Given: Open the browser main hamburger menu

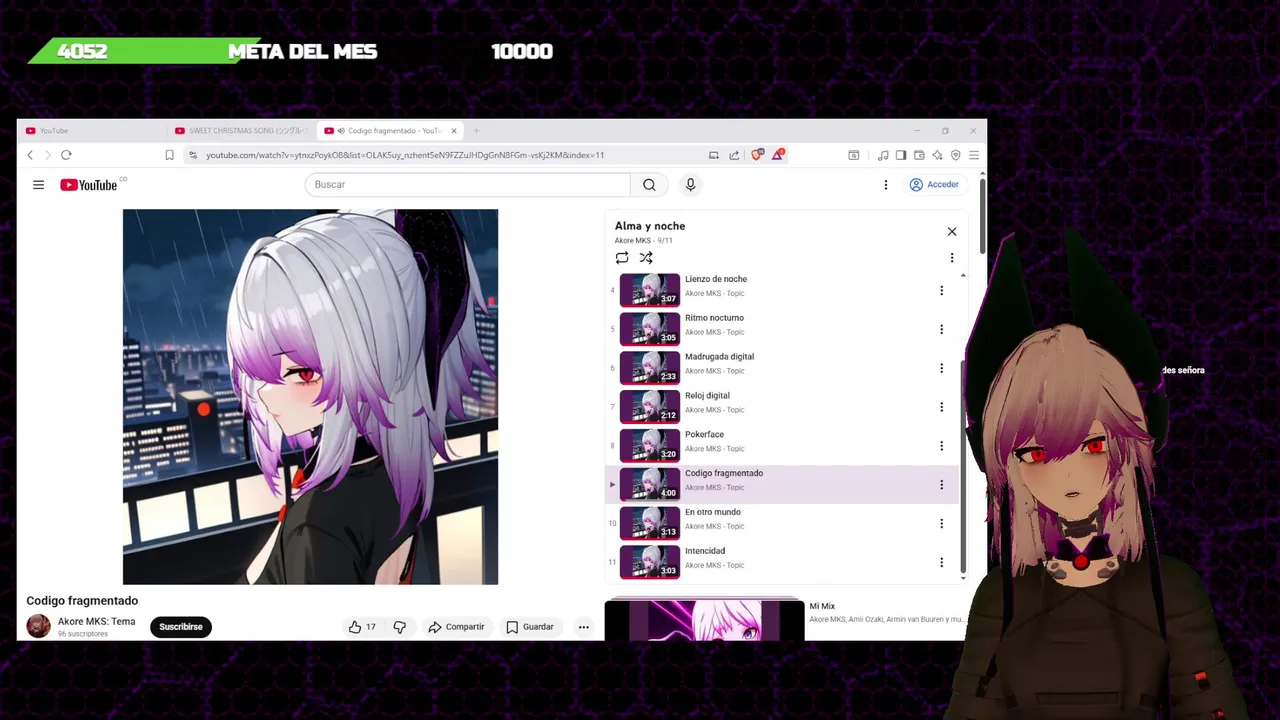Looking at the screenshot, I should [x=973, y=155].
